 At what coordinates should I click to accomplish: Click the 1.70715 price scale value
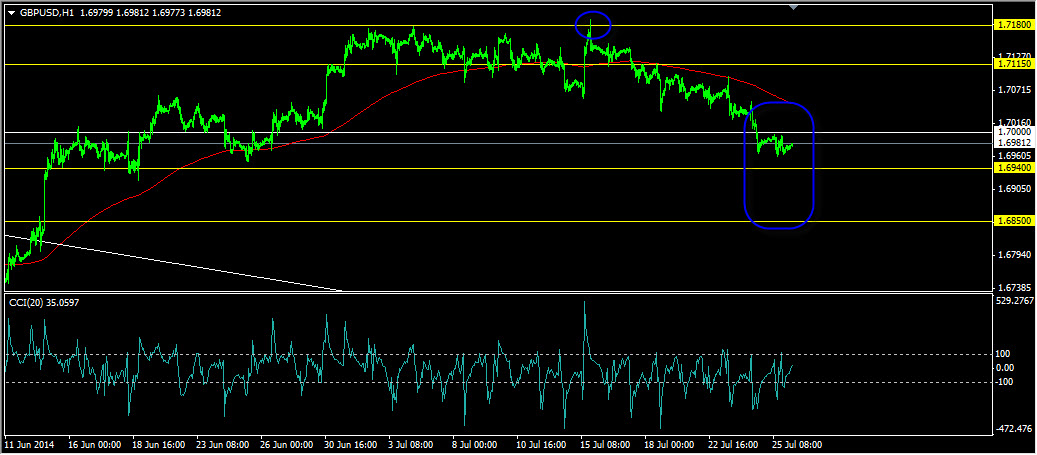point(1014,90)
